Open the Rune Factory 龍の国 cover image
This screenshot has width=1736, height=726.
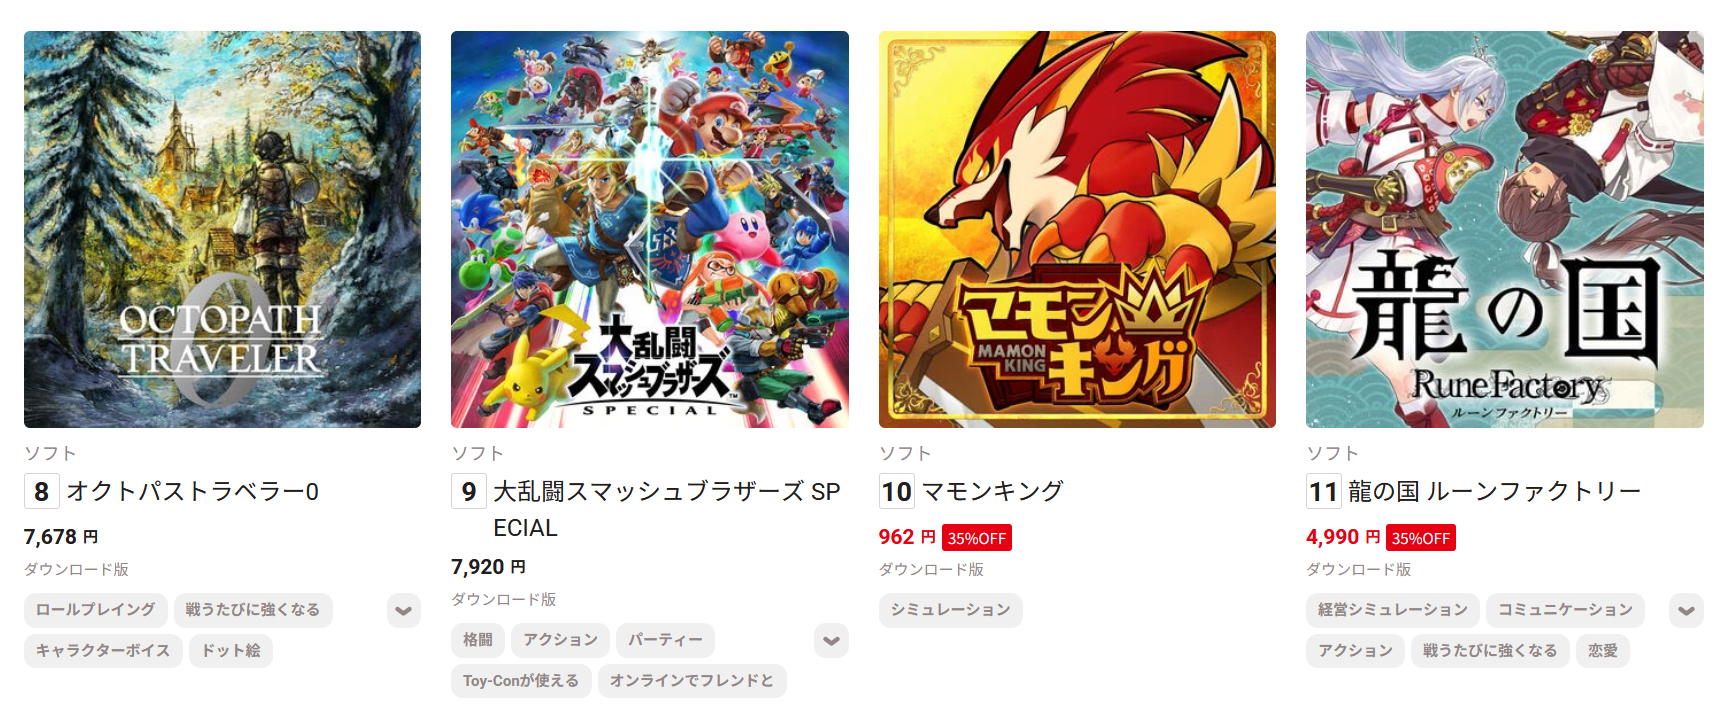tap(1505, 229)
